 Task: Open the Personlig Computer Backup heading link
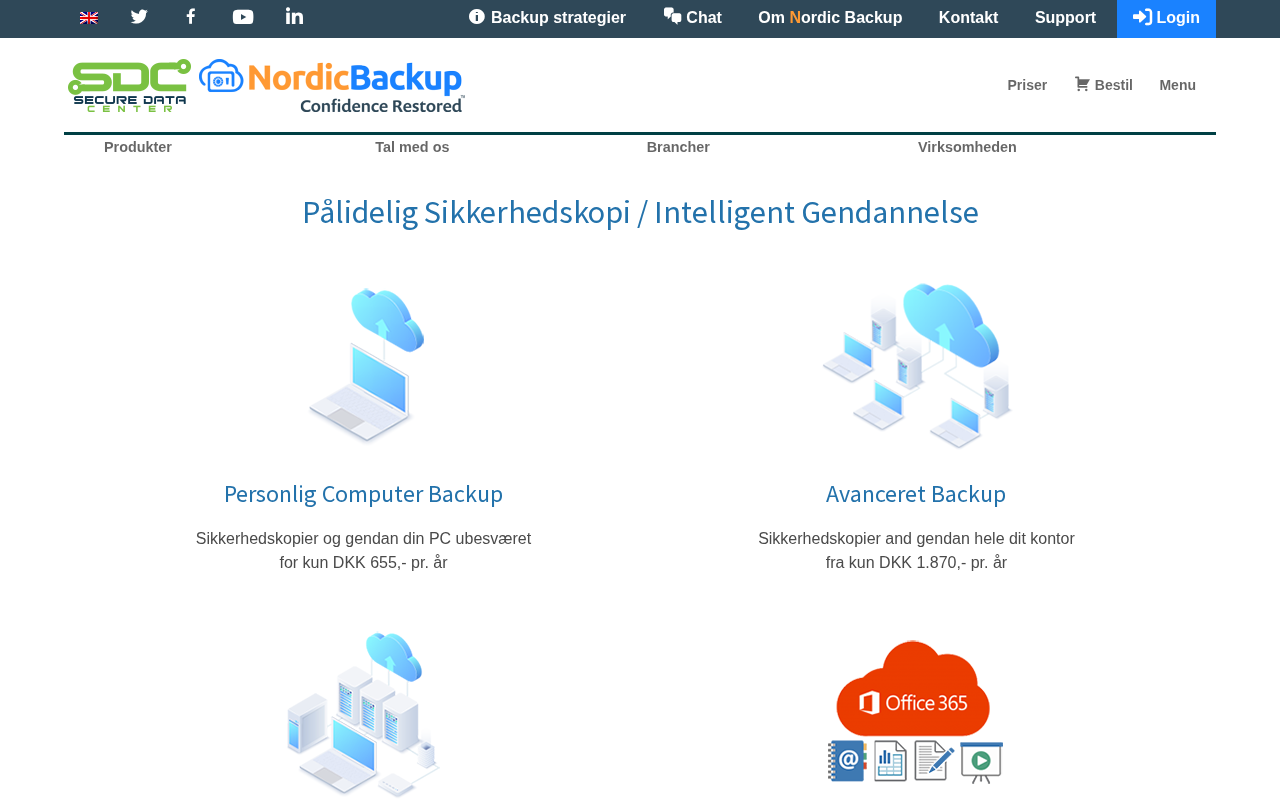[363, 494]
